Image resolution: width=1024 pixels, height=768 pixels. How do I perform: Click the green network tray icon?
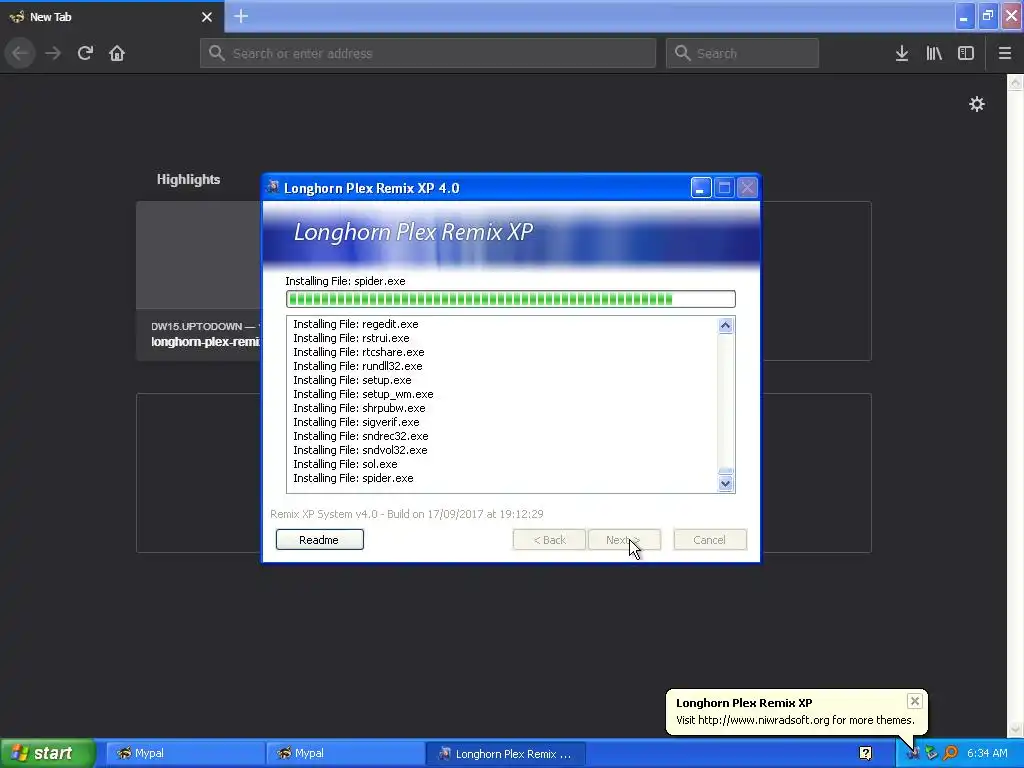(x=931, y=753)
